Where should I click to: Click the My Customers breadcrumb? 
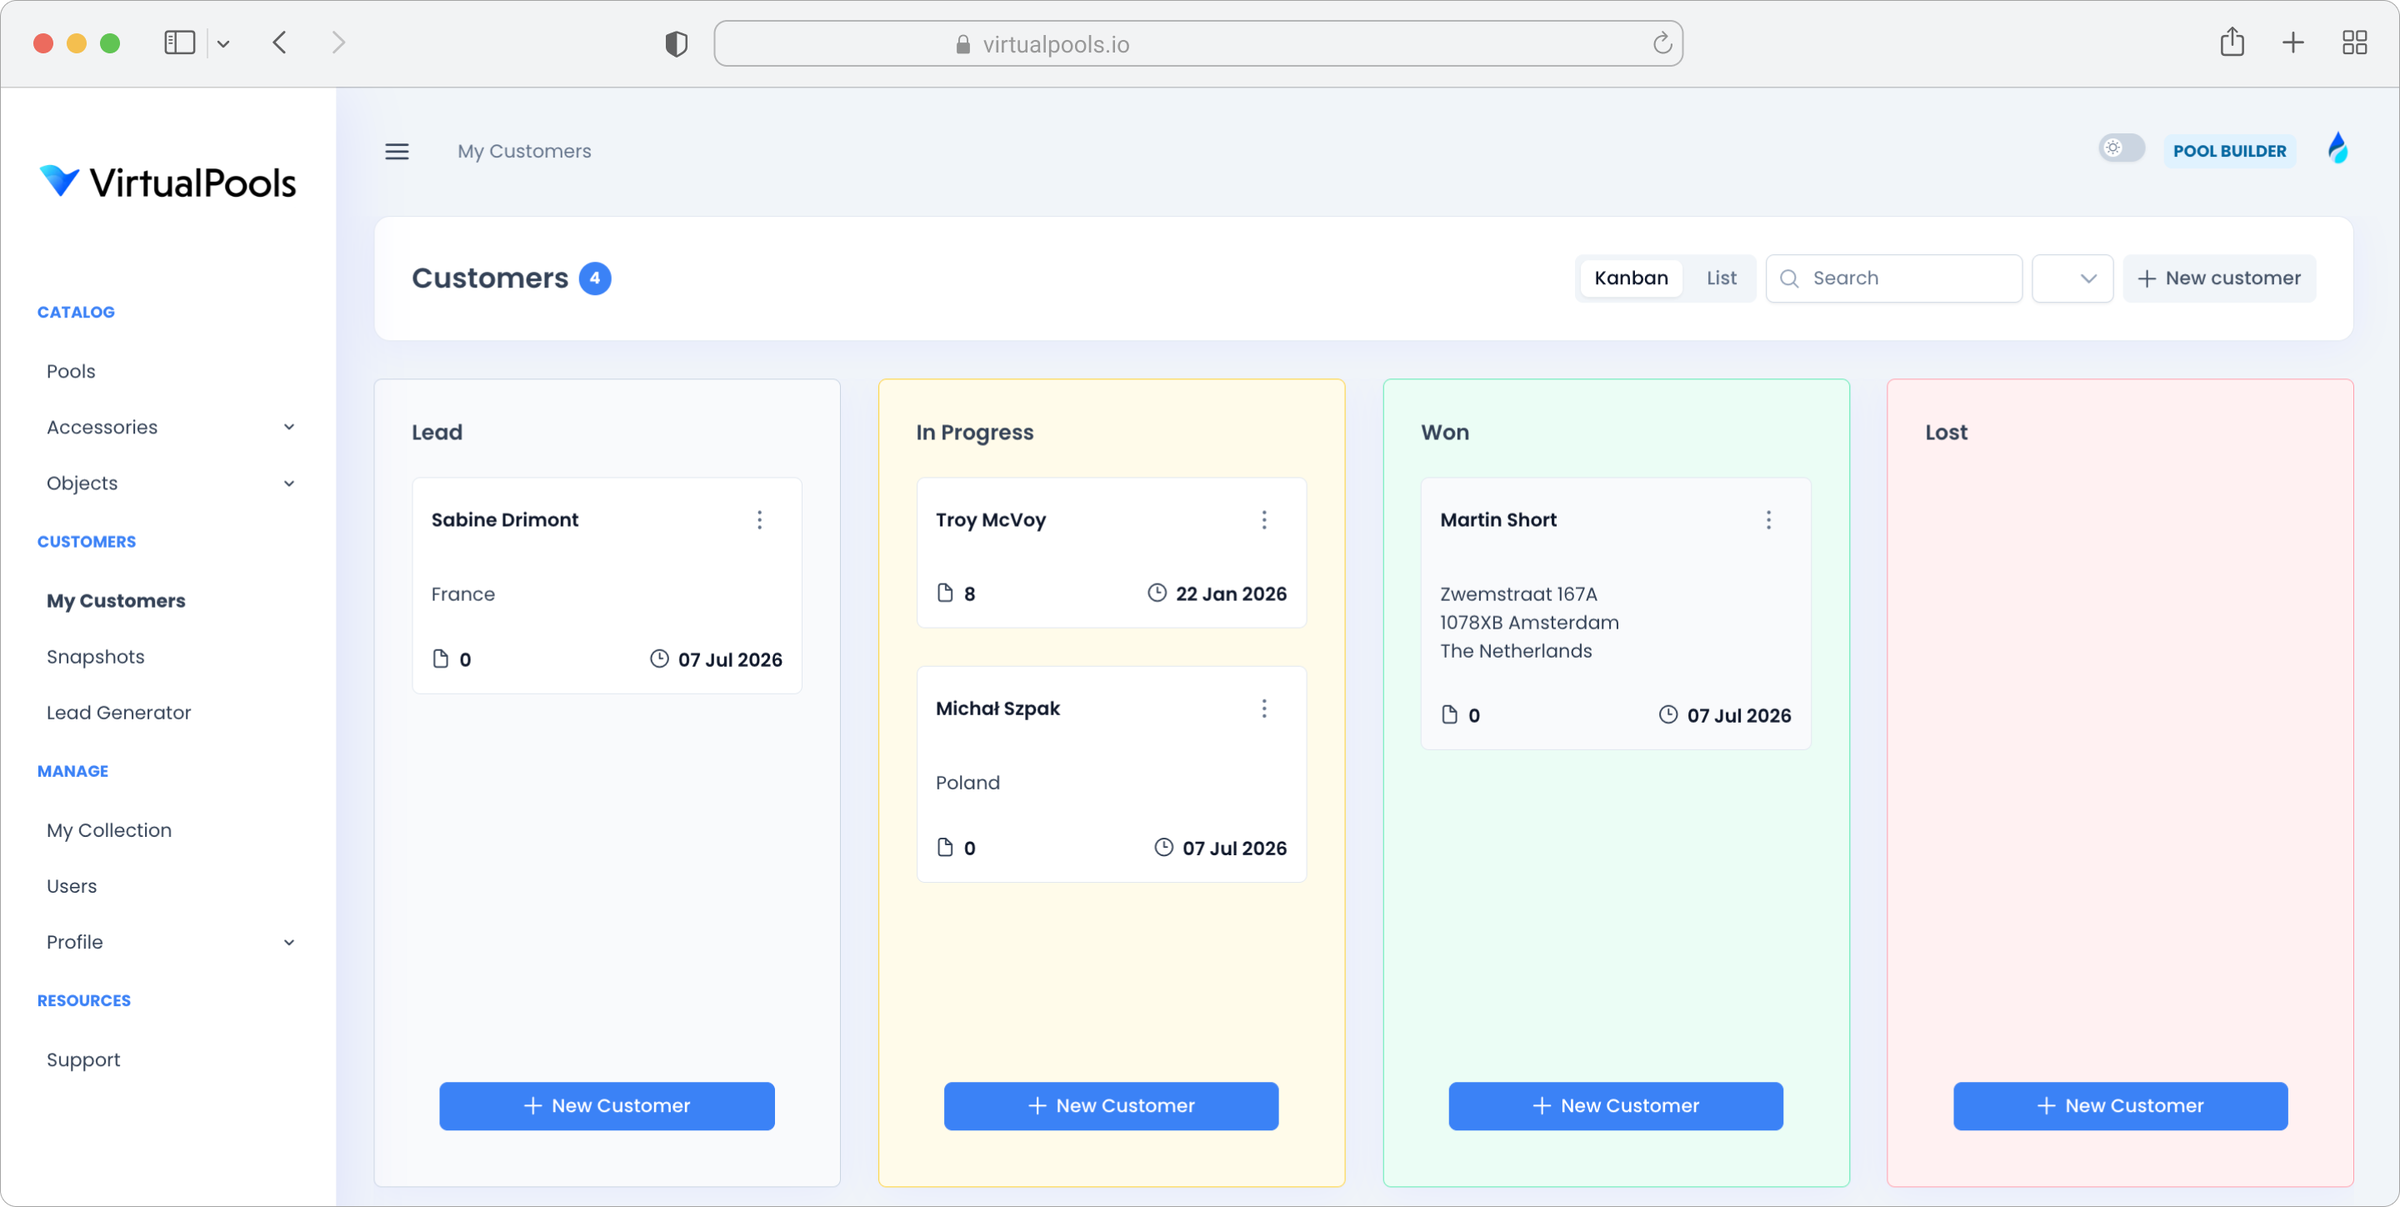coord(524,151)
